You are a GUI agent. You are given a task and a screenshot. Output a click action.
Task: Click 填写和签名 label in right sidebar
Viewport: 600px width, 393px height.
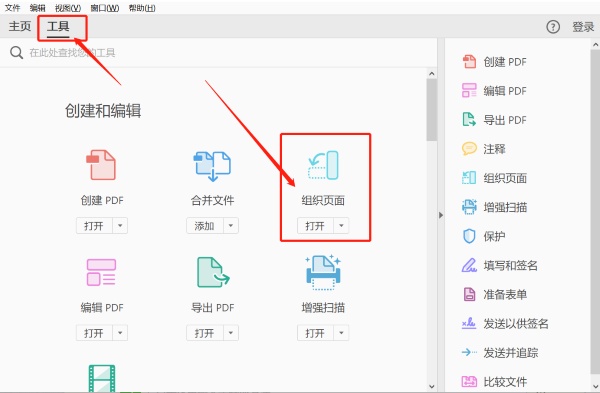pyautogui.click(x=510, y=265)
